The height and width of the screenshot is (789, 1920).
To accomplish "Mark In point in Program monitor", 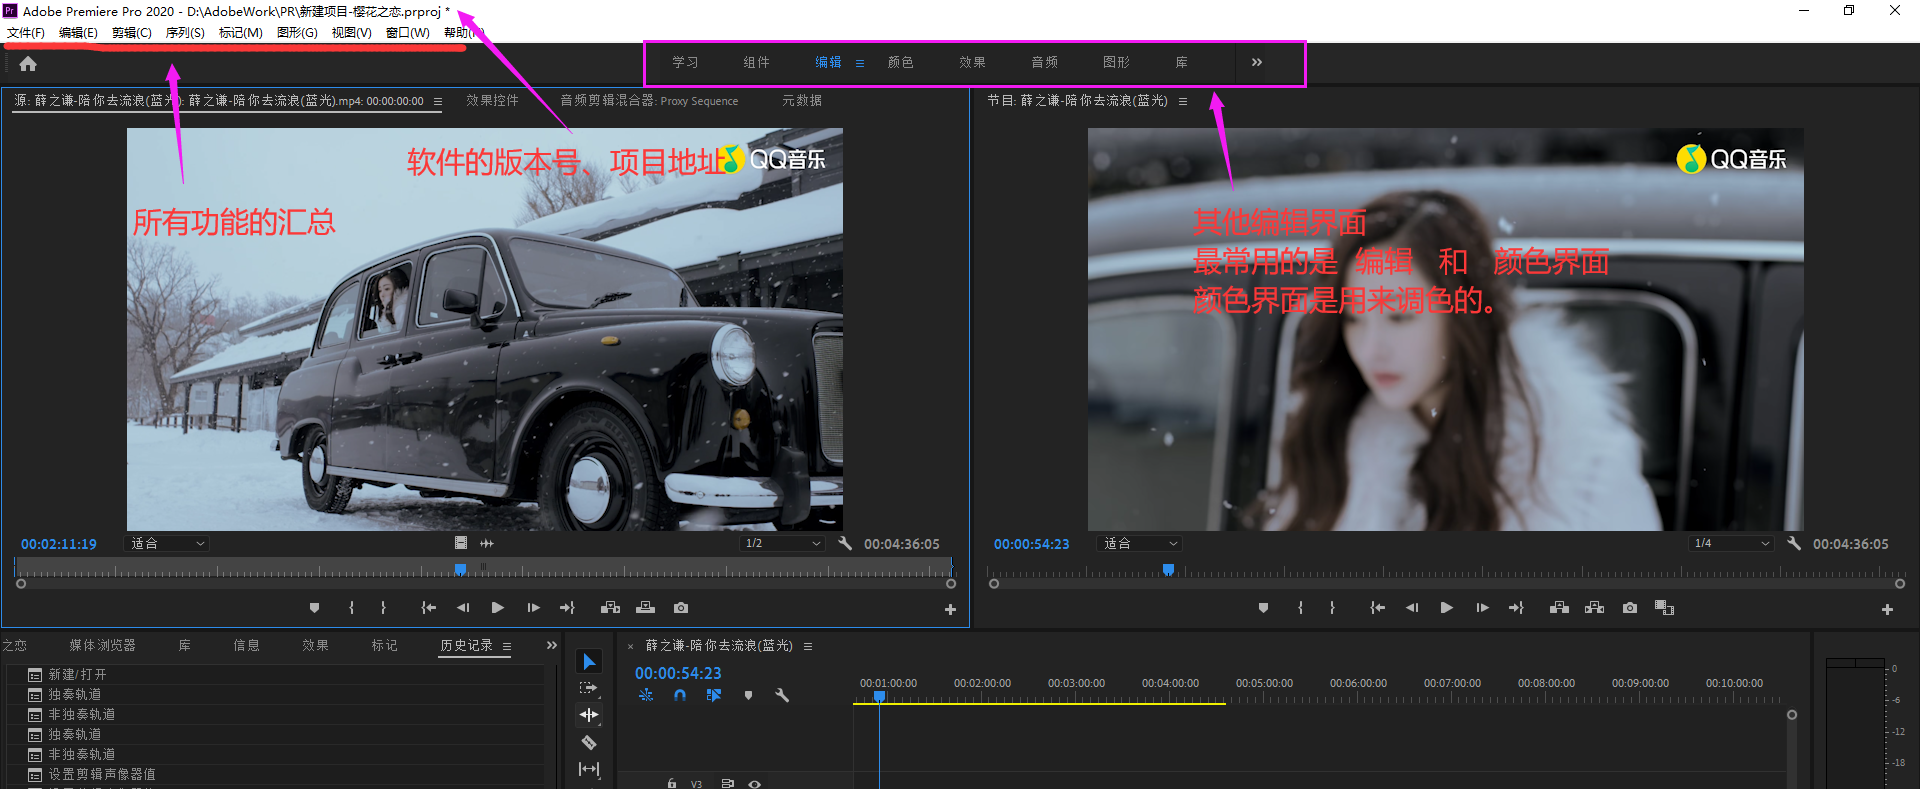I will tap(1300, 608).
